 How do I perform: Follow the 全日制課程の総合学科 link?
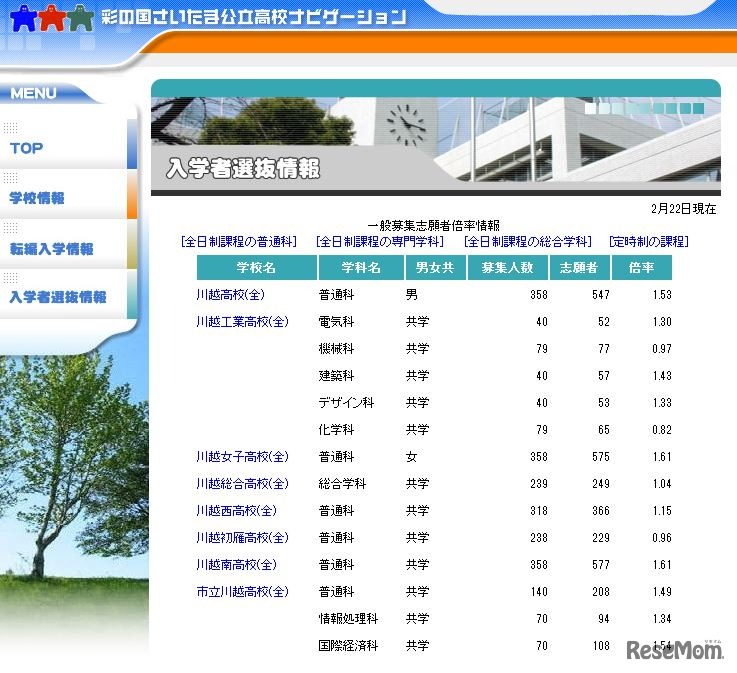coord(527,242)
